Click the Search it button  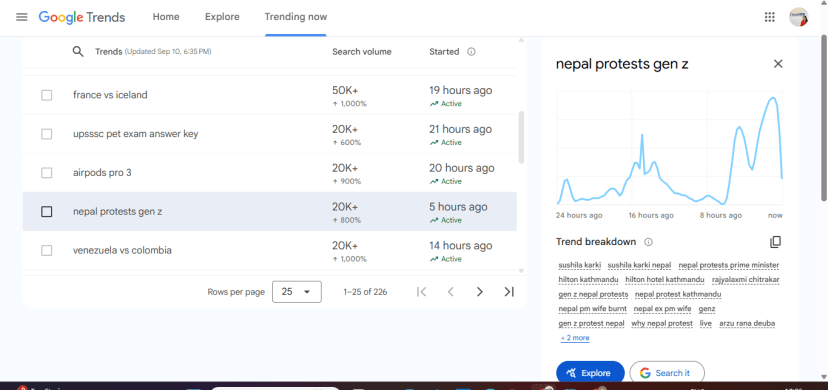tap(667, 373)
